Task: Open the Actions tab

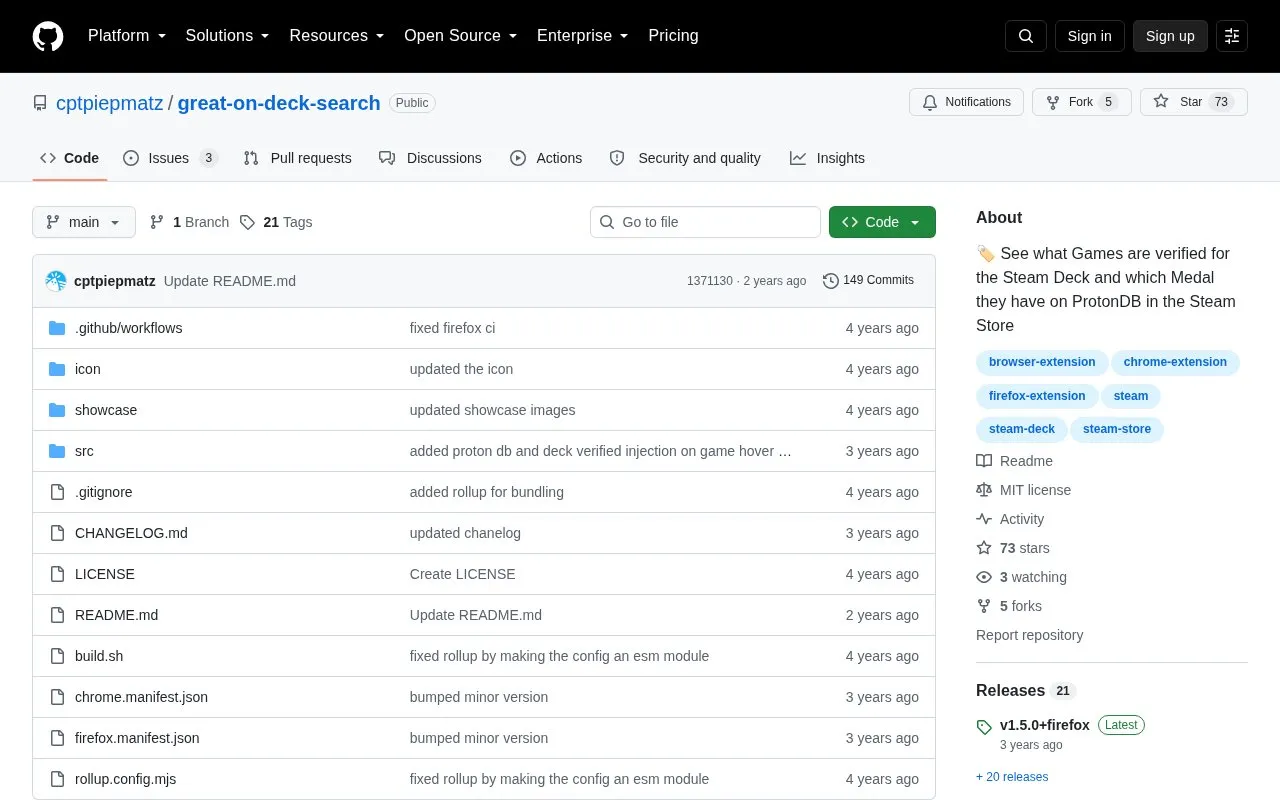Action: [x=546, y=158]
